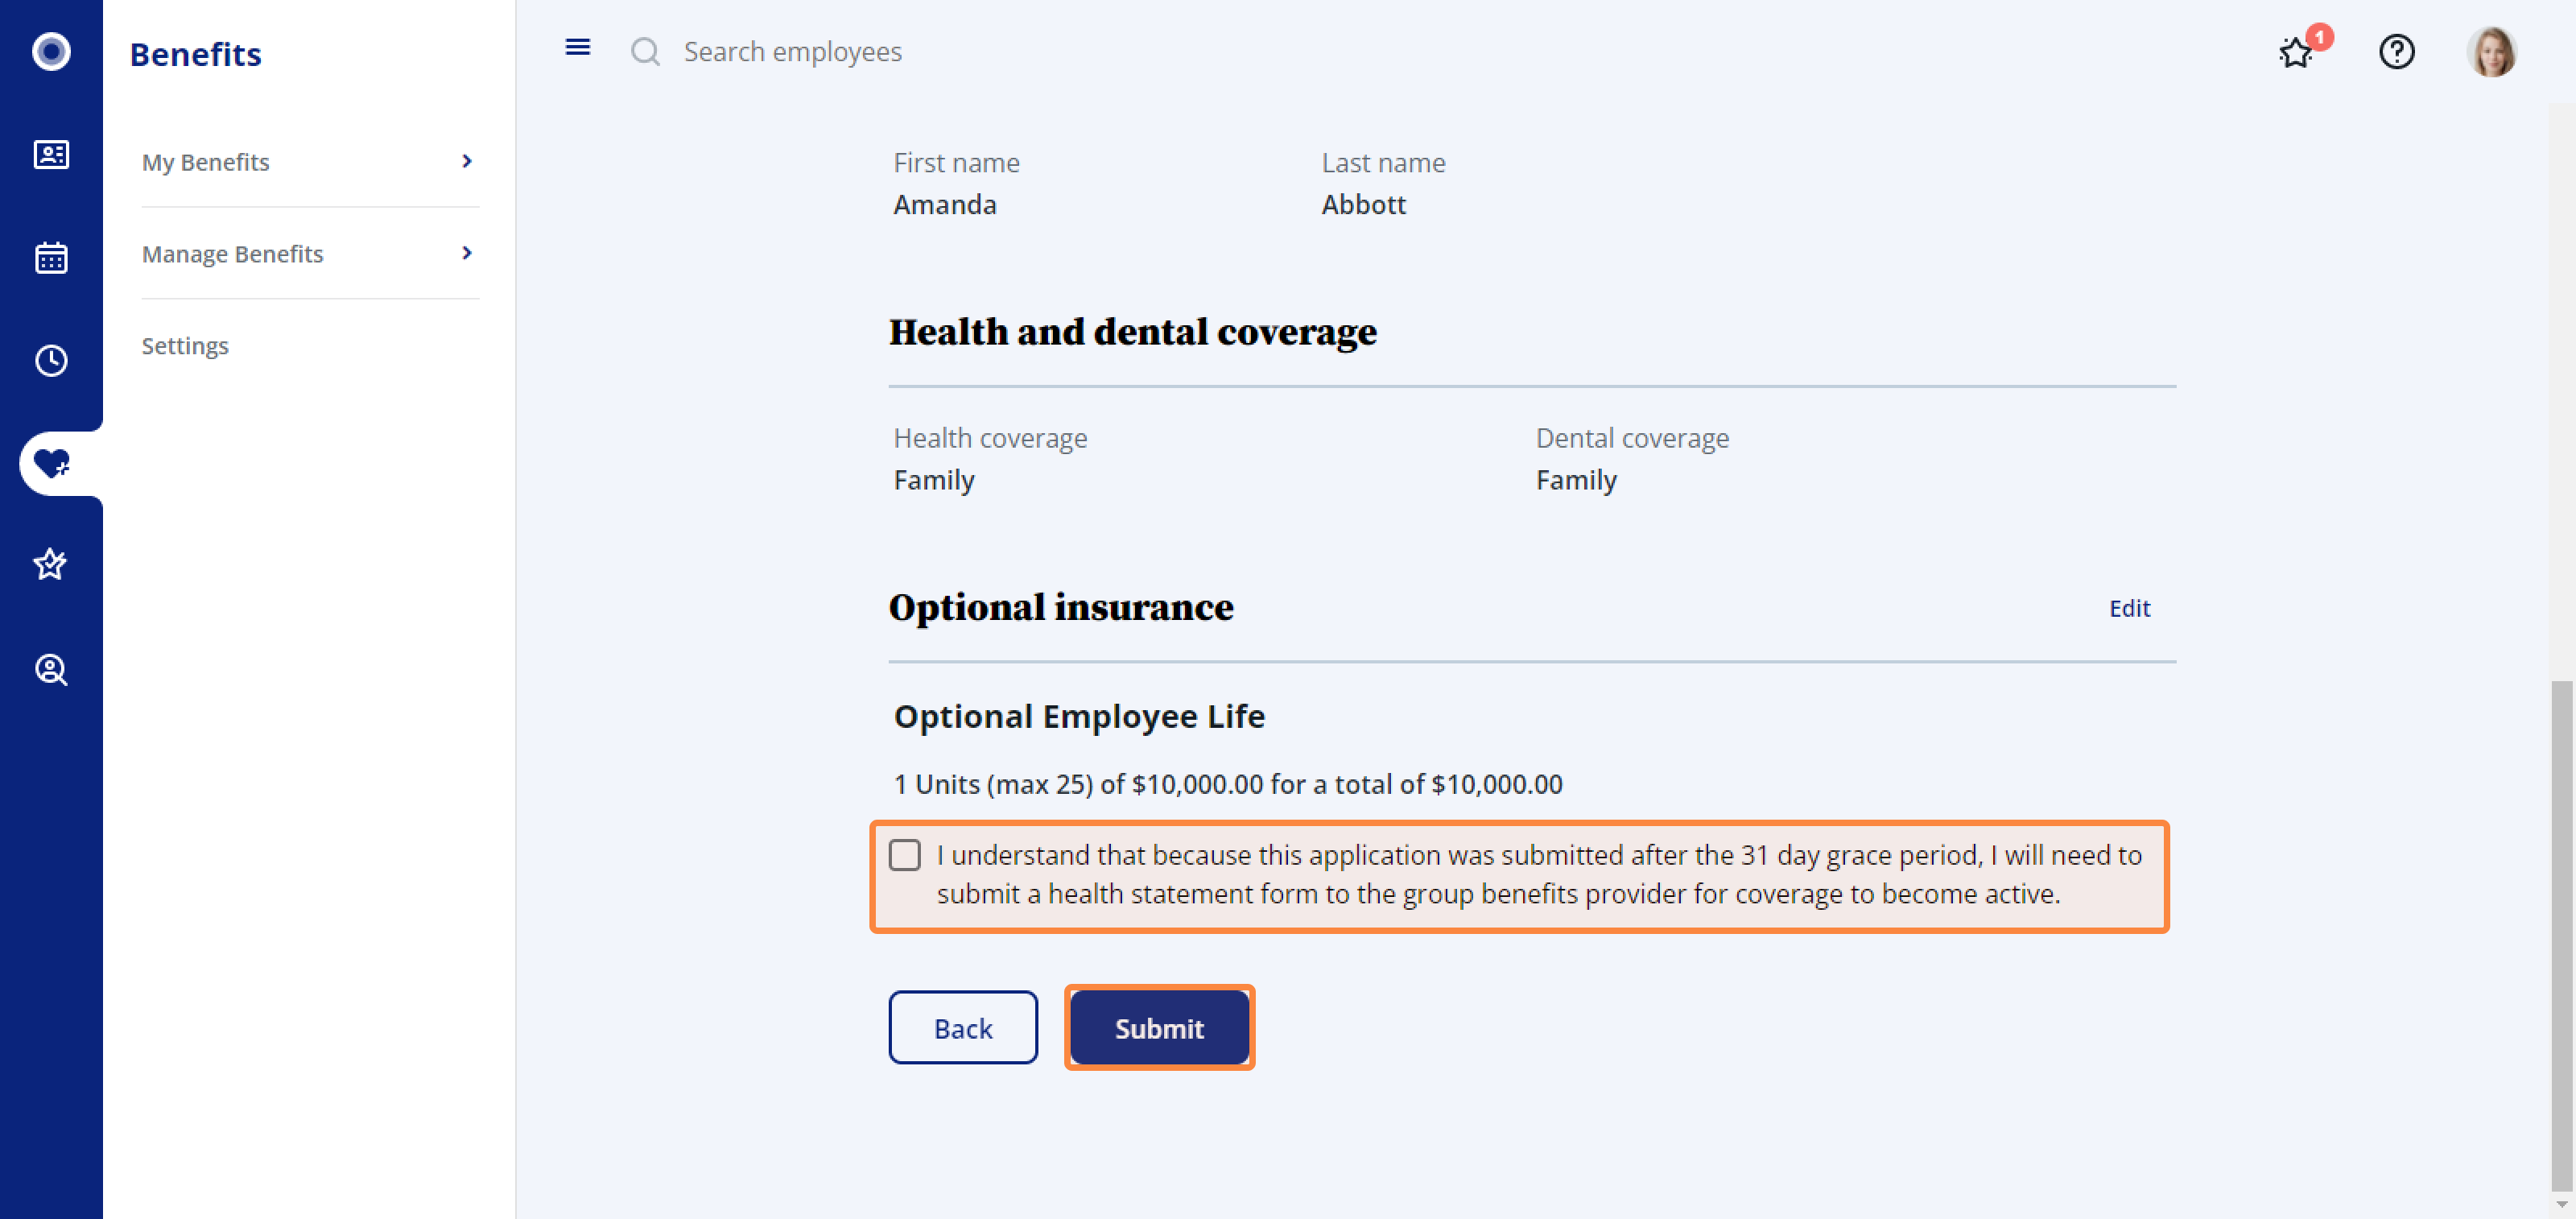Click the 1 Units total of $10,000.00 text
The image size is (2576, 1219).
point(1227,784)
